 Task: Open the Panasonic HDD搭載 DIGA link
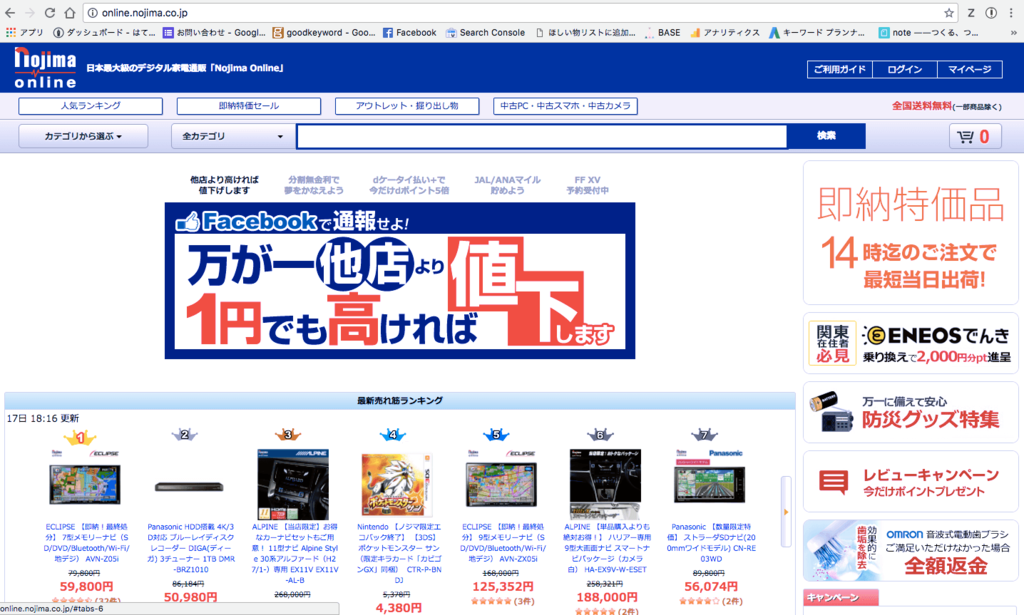tap(191, 548)
